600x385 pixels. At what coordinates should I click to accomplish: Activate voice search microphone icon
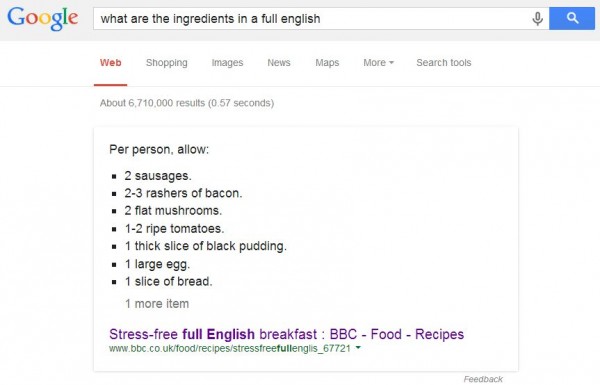point(537,18)
